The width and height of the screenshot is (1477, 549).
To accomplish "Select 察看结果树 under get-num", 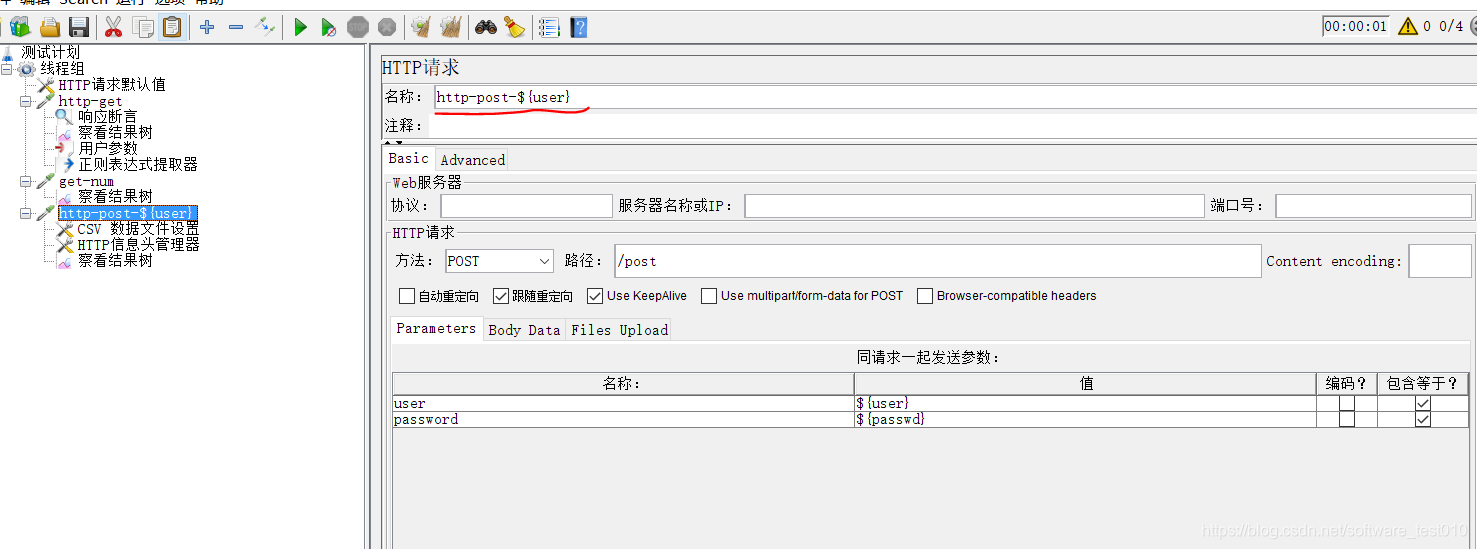I will (x=115, y=196).
